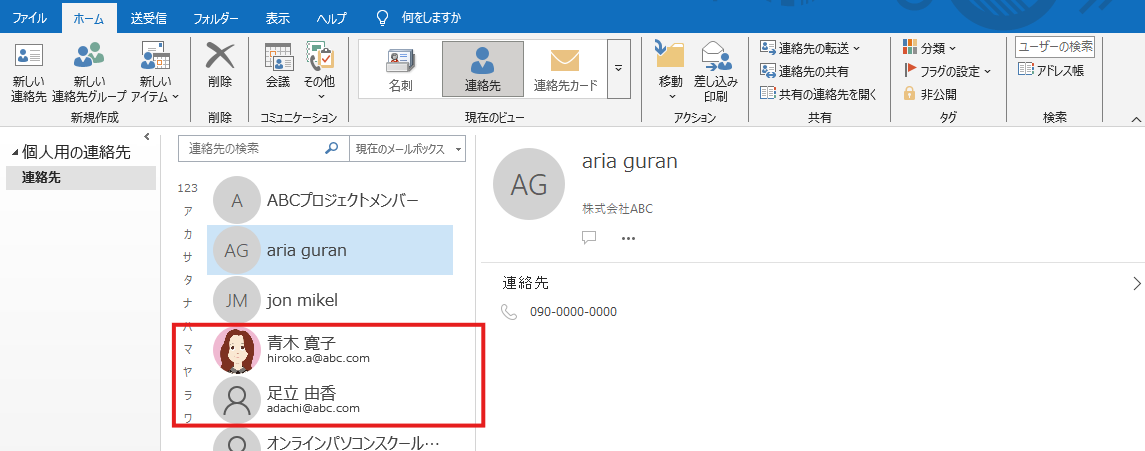
Task: Expand the current view gallery
Action: pos(619,69)
